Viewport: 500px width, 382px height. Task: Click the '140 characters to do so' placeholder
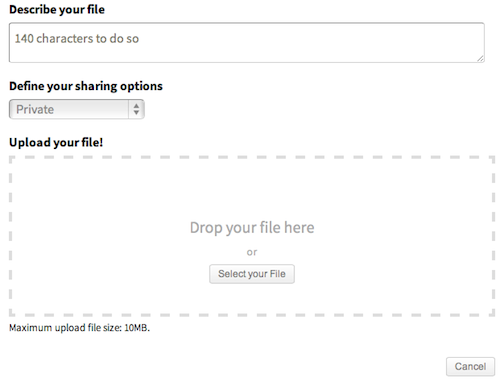point(77,39)
